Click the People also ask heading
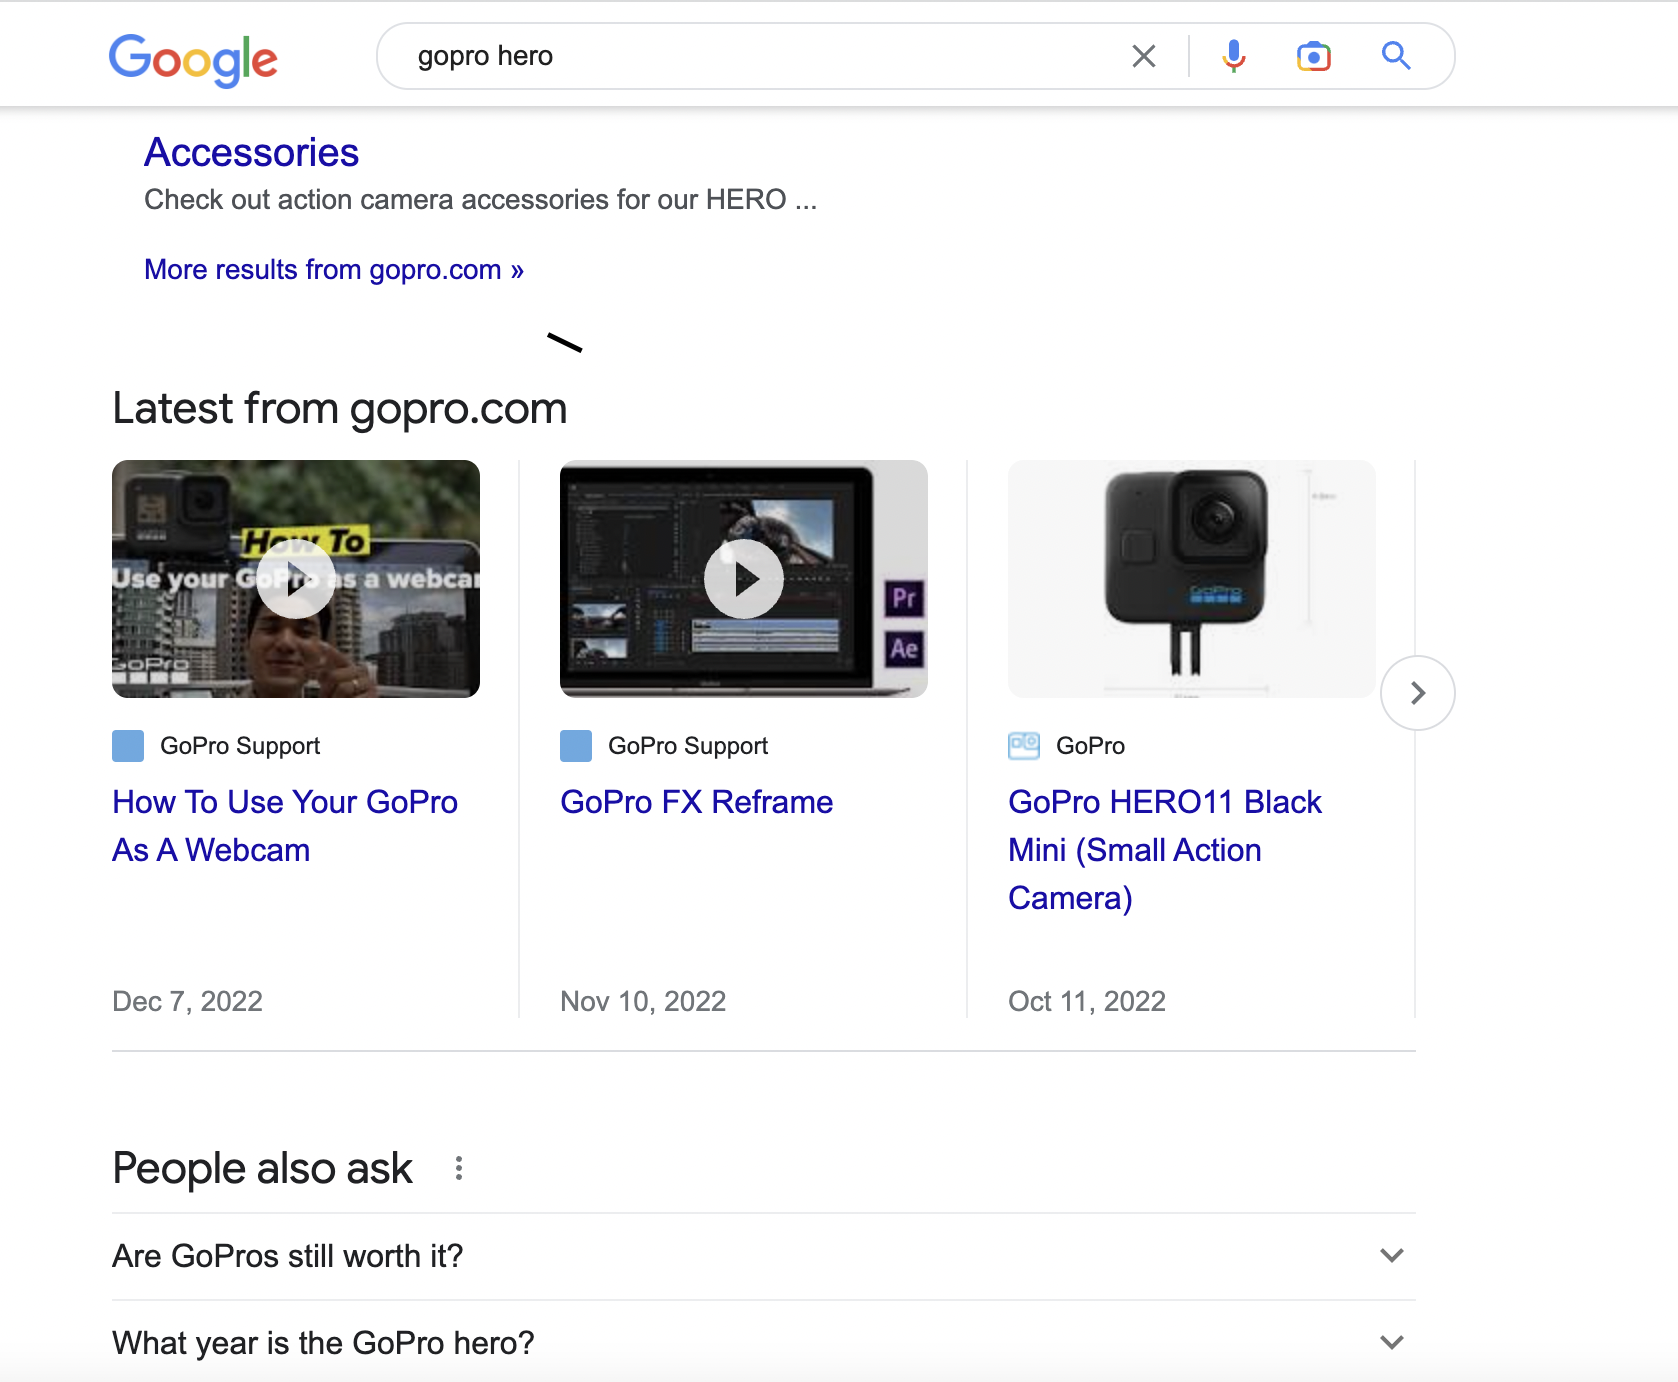1678x1382 pixels. click(262, 1168)
